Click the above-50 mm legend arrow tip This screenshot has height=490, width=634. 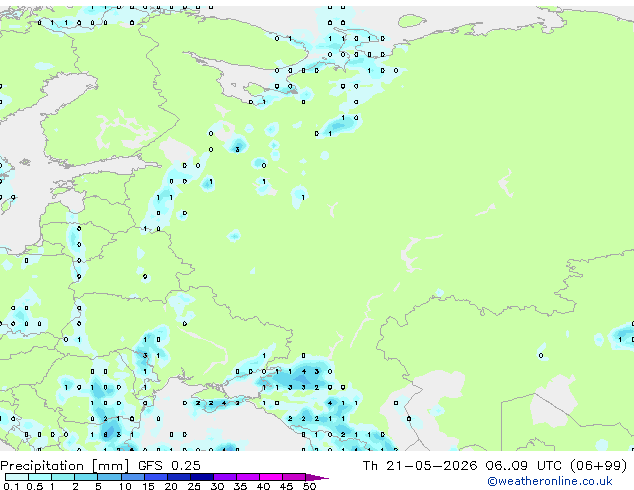pyautogui.click(x=317, y=477)
